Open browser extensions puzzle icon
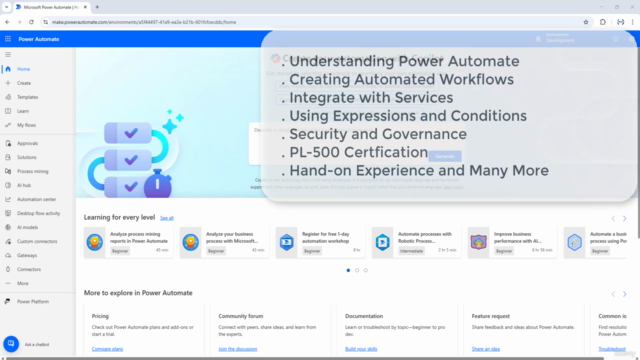Screen dimensions: 640x360 tap(602, 22)
